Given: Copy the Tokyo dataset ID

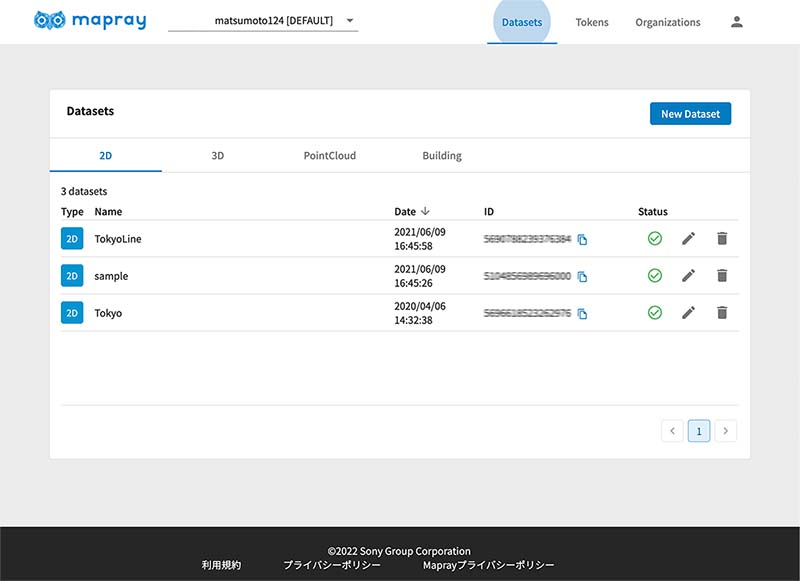Looking at the screenshot, I should point(582,314).
